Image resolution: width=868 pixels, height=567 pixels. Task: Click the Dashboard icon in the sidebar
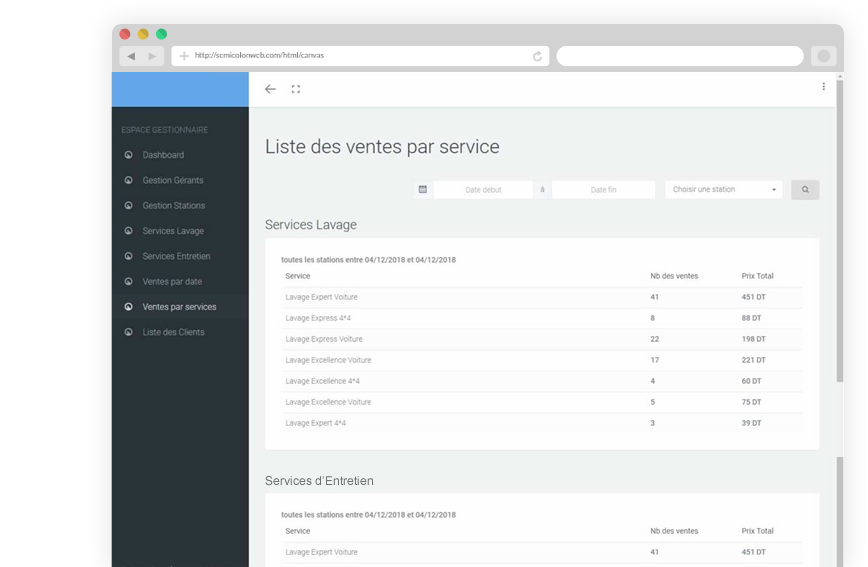pyautogui.click(x=128, y=155)
